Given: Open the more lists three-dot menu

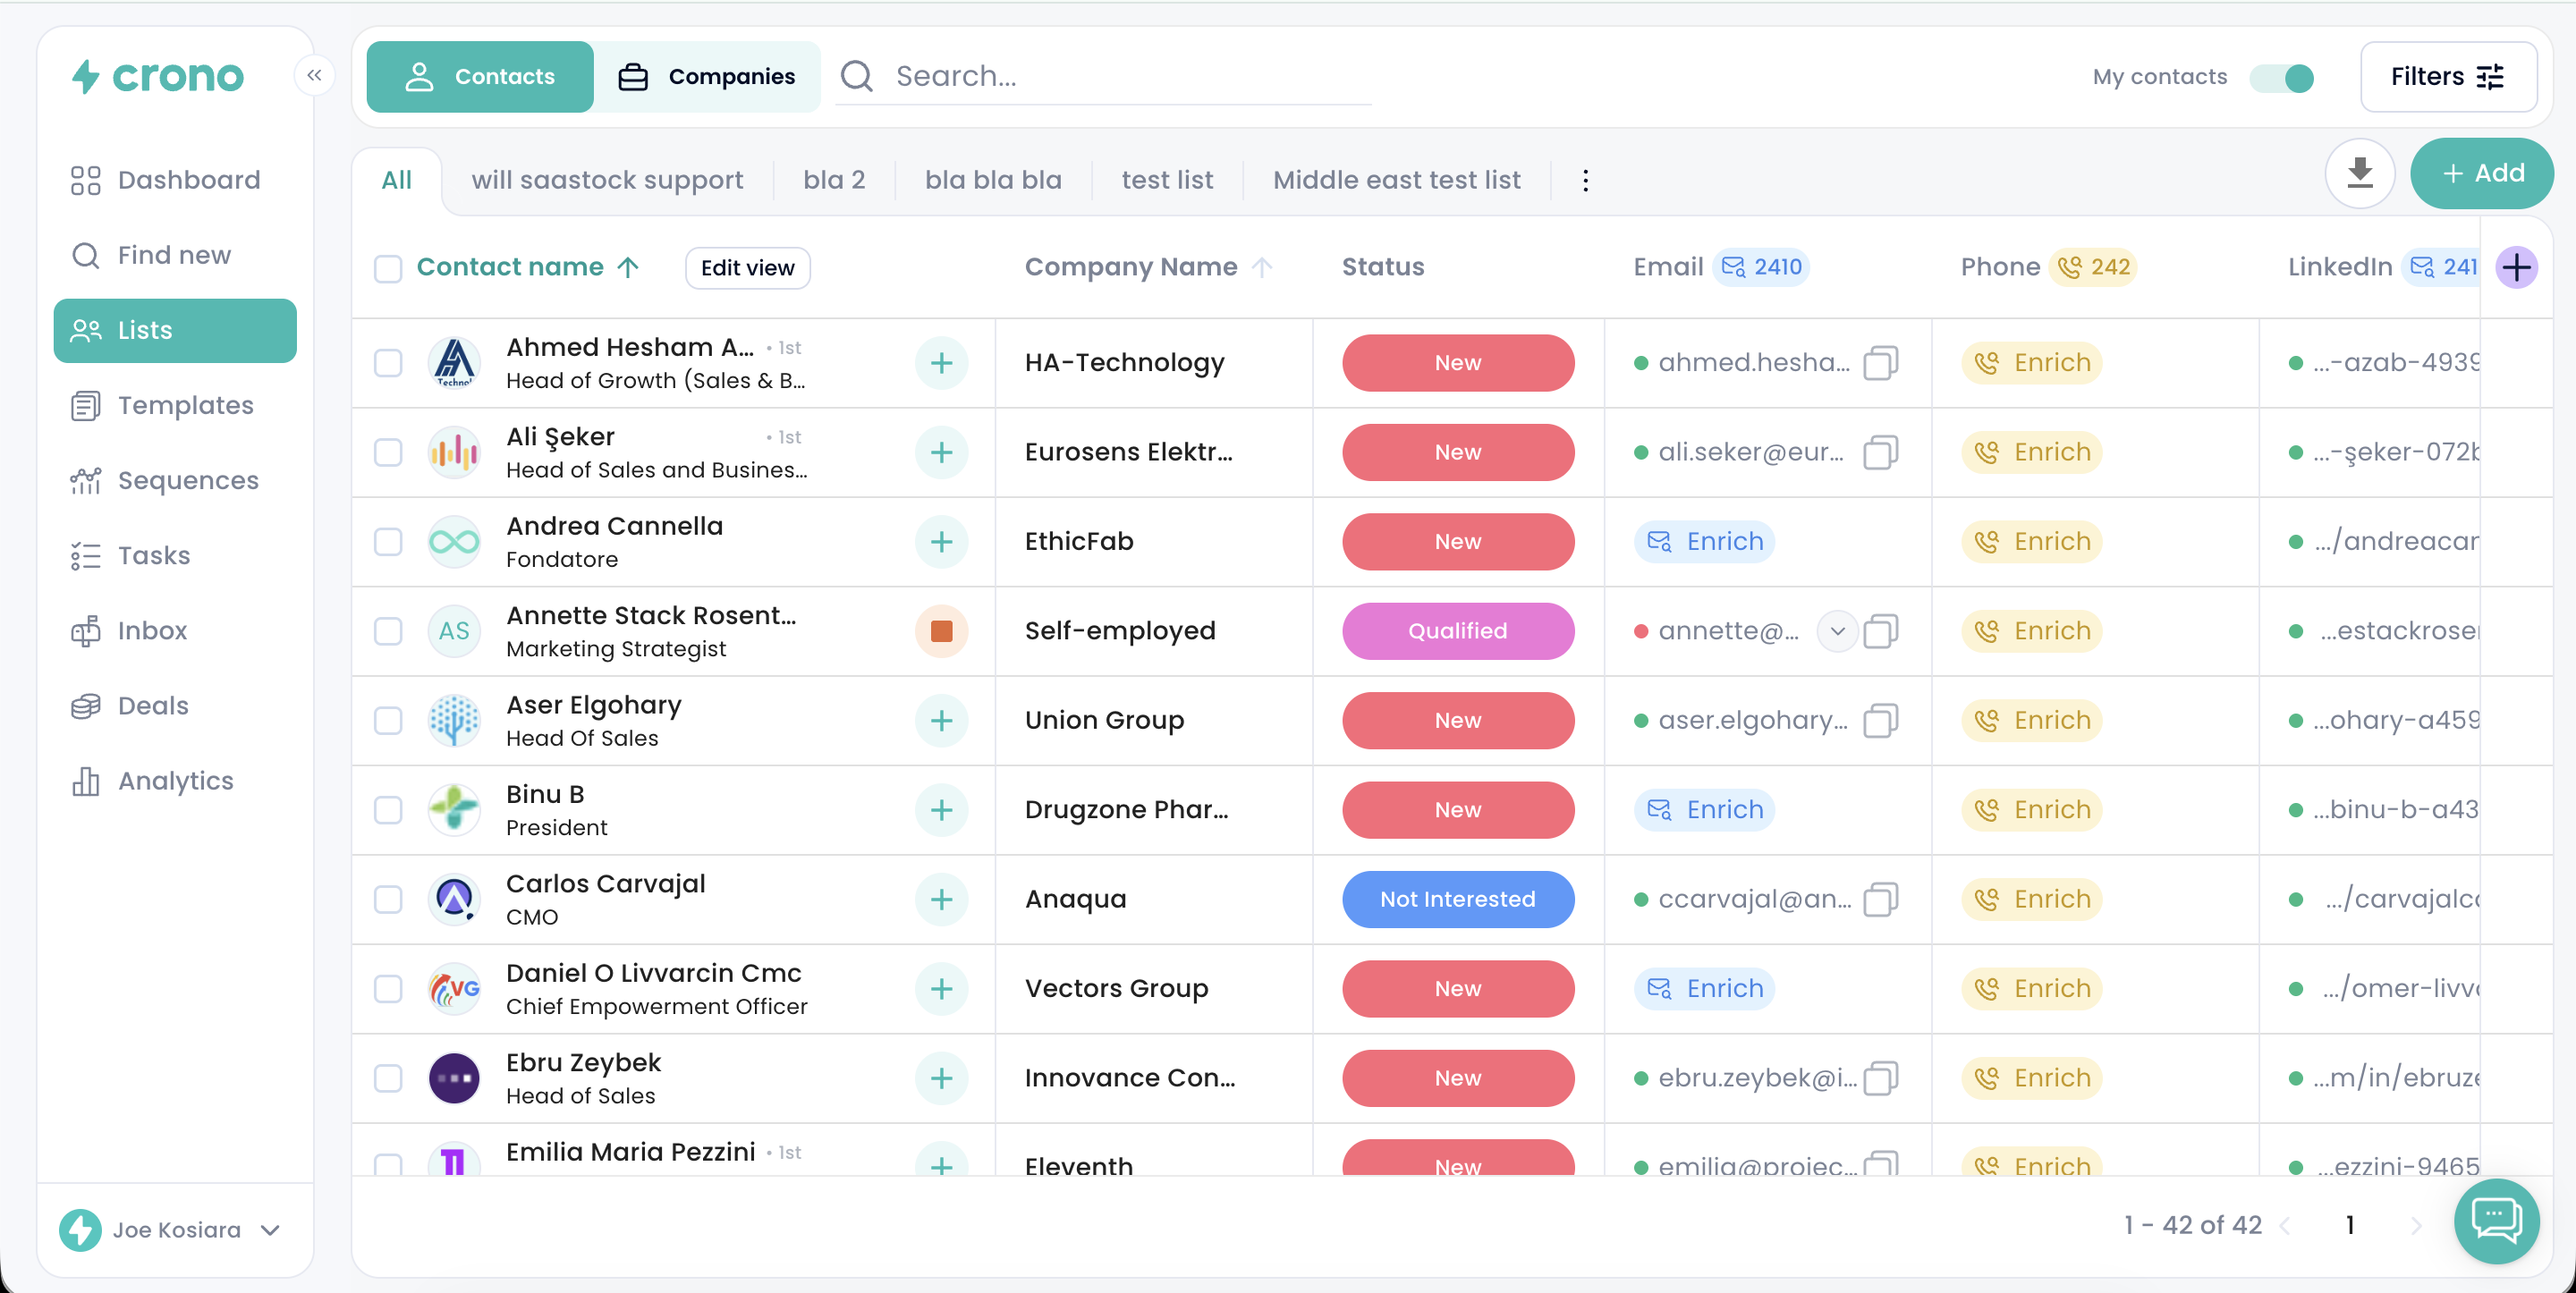Looking at the screenshot, I should (1585, 181).
